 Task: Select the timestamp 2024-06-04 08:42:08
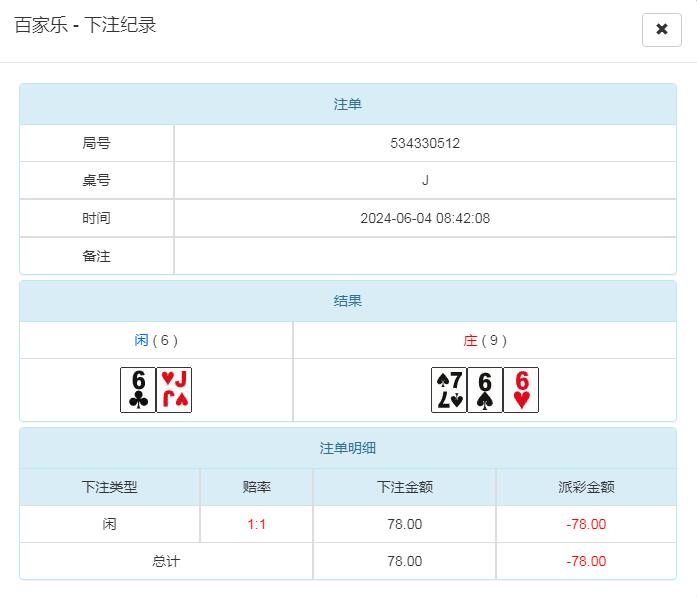tap(425, 218)
